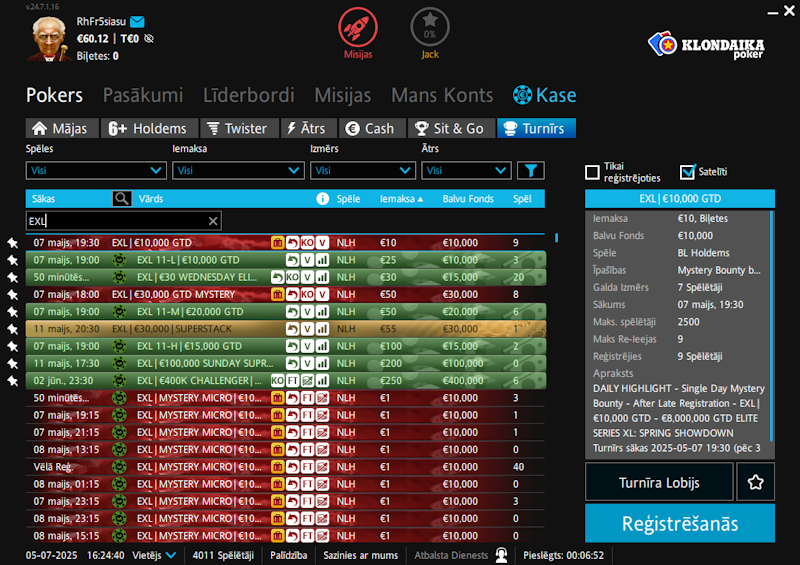Click KO icon in EXL €10,000 GTD row
Viewport: 800px width, 565px height.
pos(307,242)
